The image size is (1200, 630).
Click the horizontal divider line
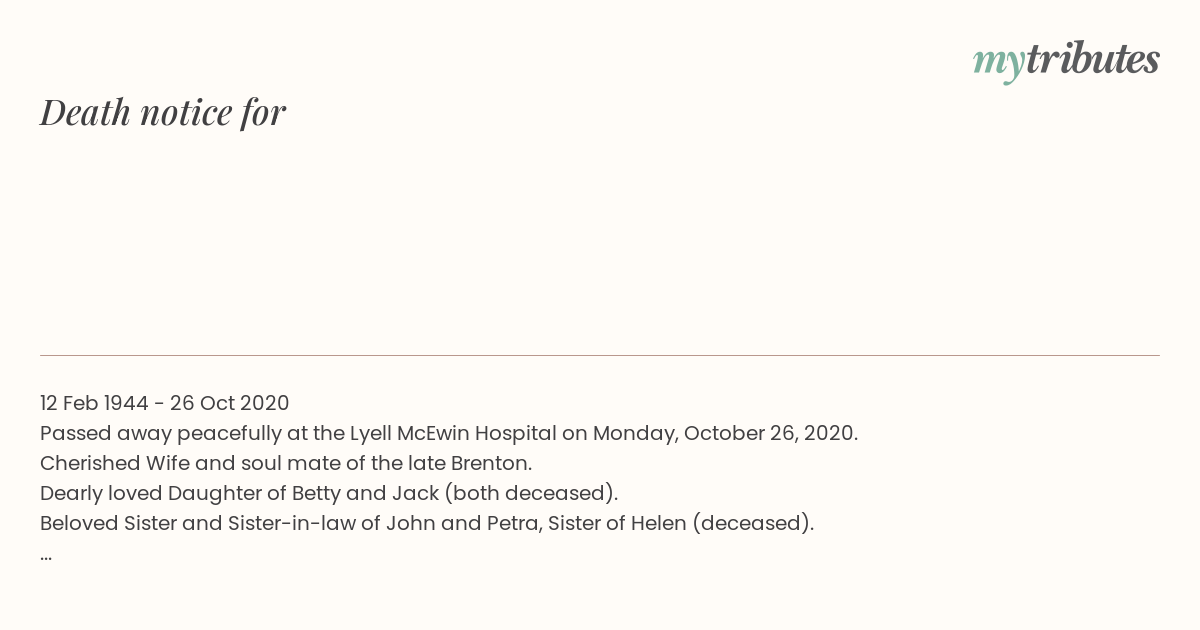pos(600,355)
